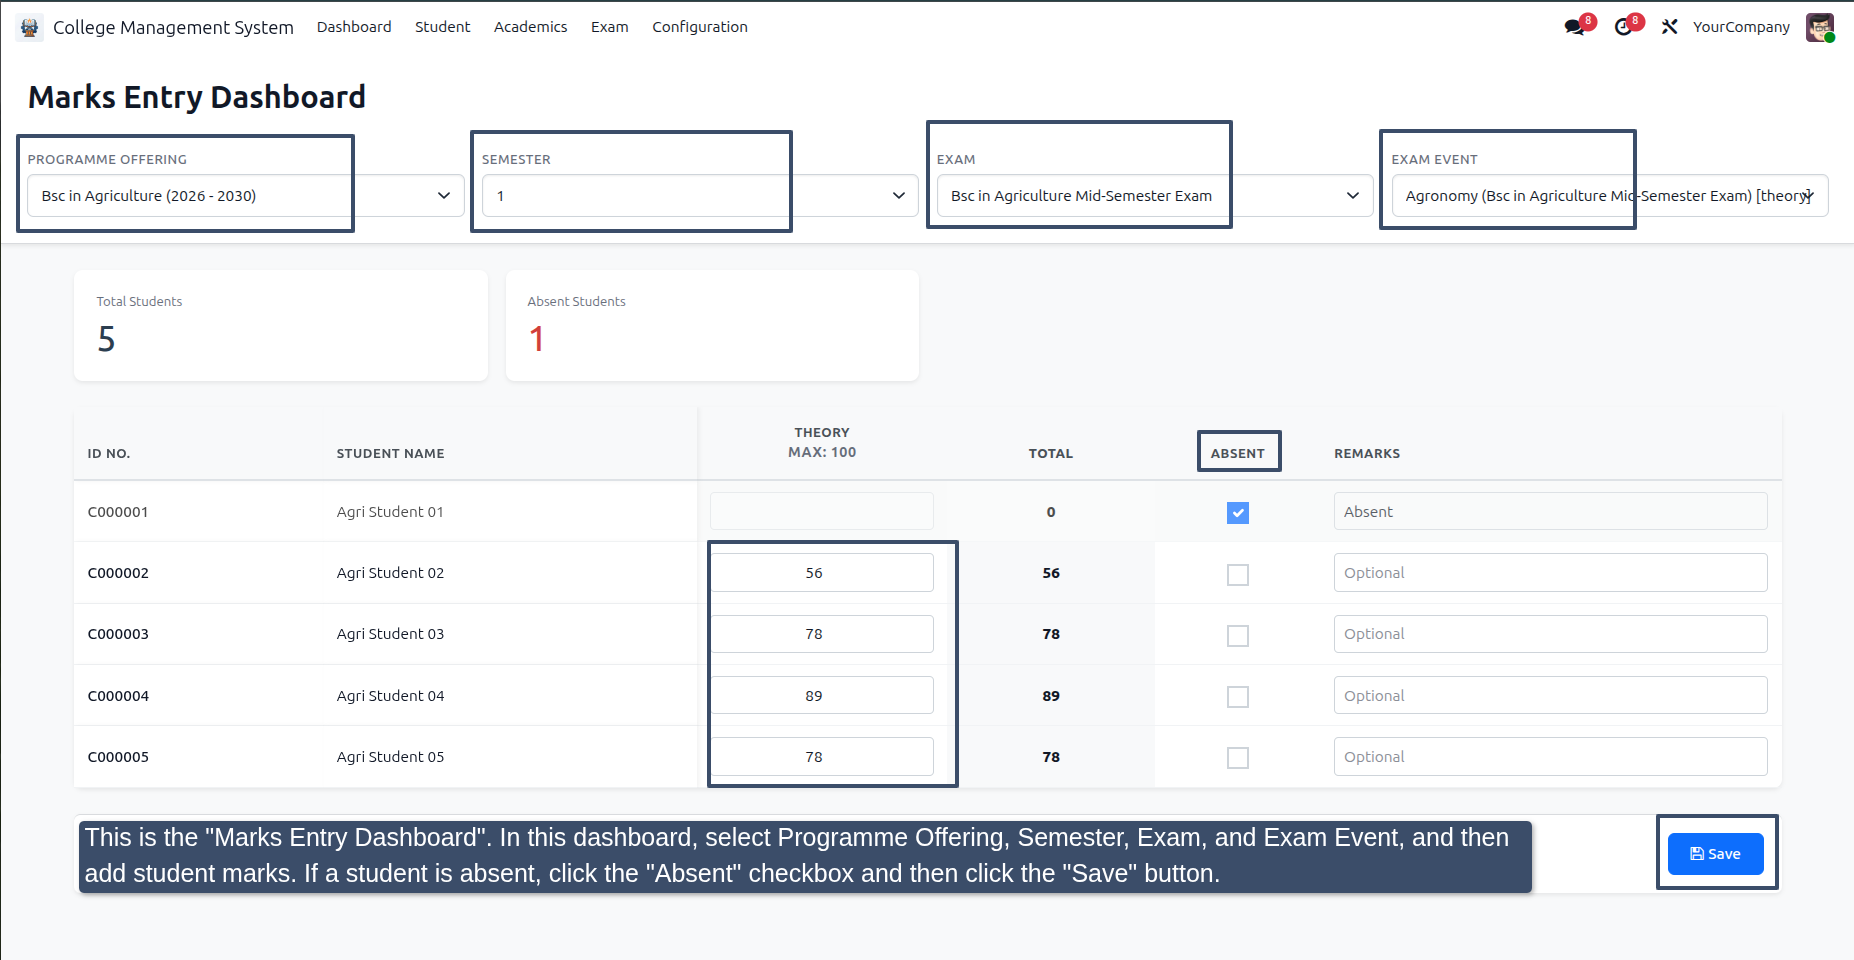Click remarks field for Agri Student 04
This screenshot has width=1854, height=960.
(1550, 695)
